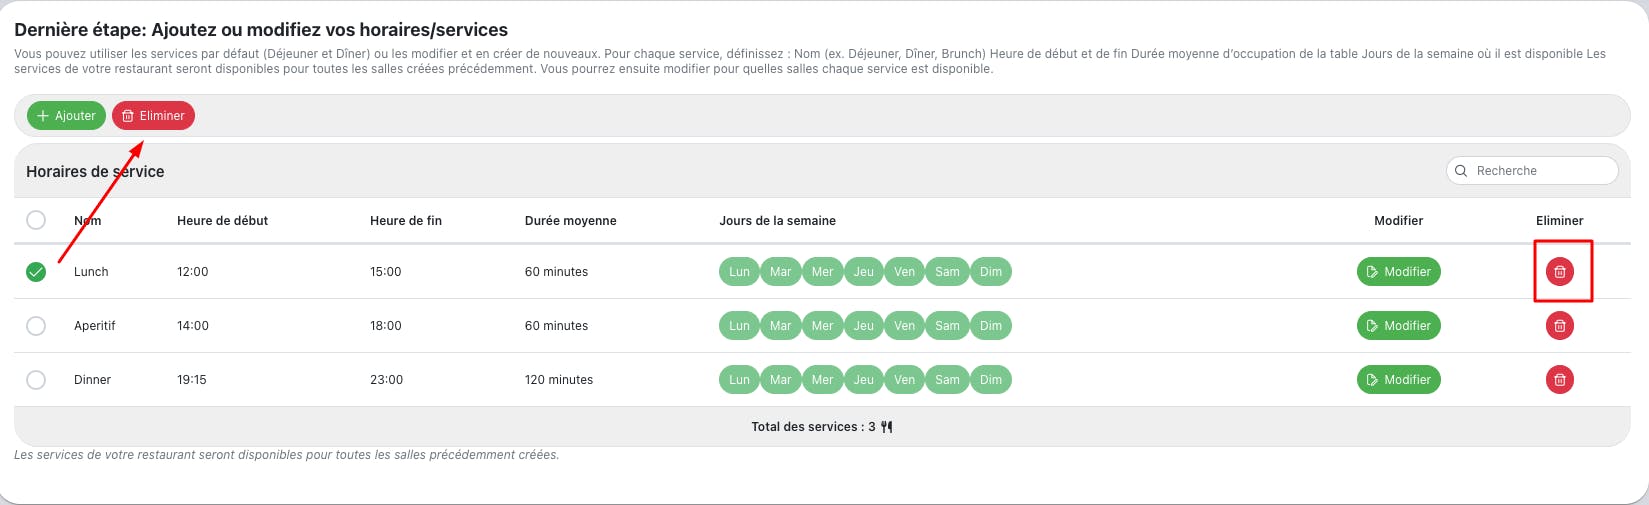
Task: Click the red Eliminer toolbar button
Action: click(153, 116)
